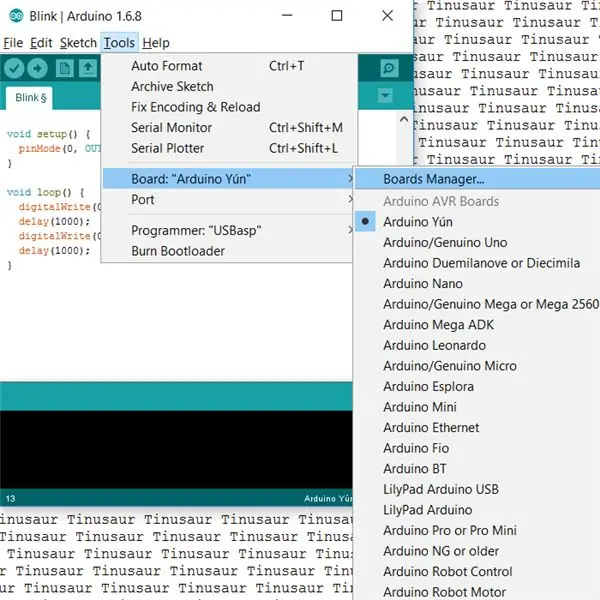Choose Archive Sketch menu entry
The image size is (600, 600).
[228, 86]
